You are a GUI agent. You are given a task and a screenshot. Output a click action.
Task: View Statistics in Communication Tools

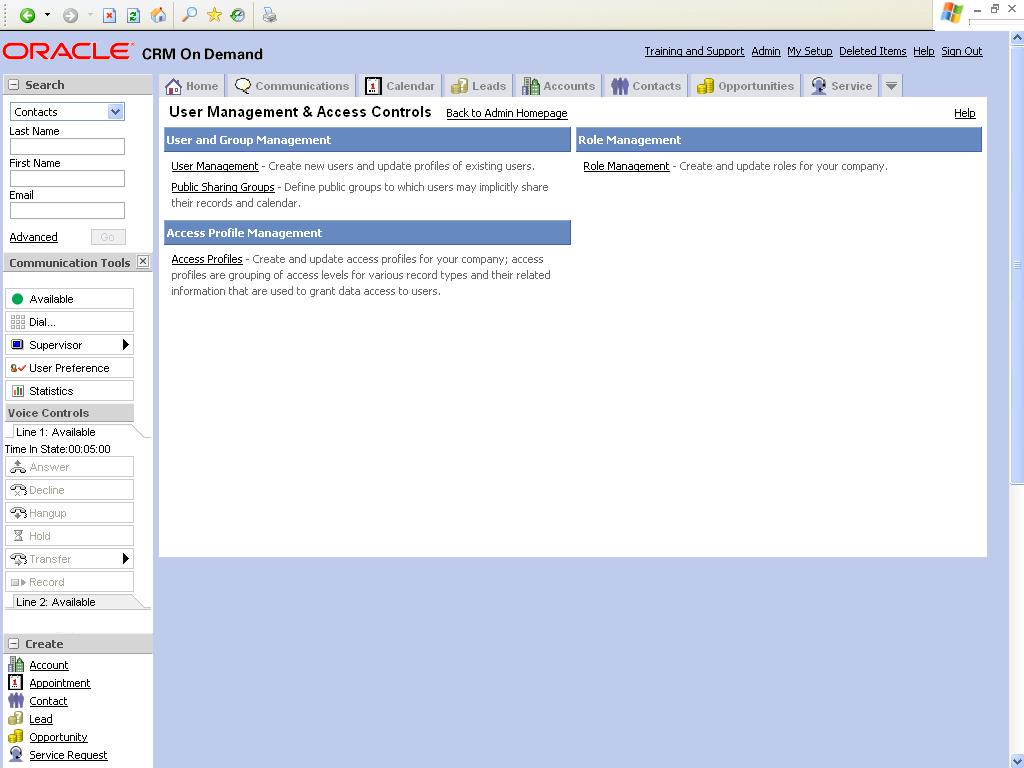69,391
